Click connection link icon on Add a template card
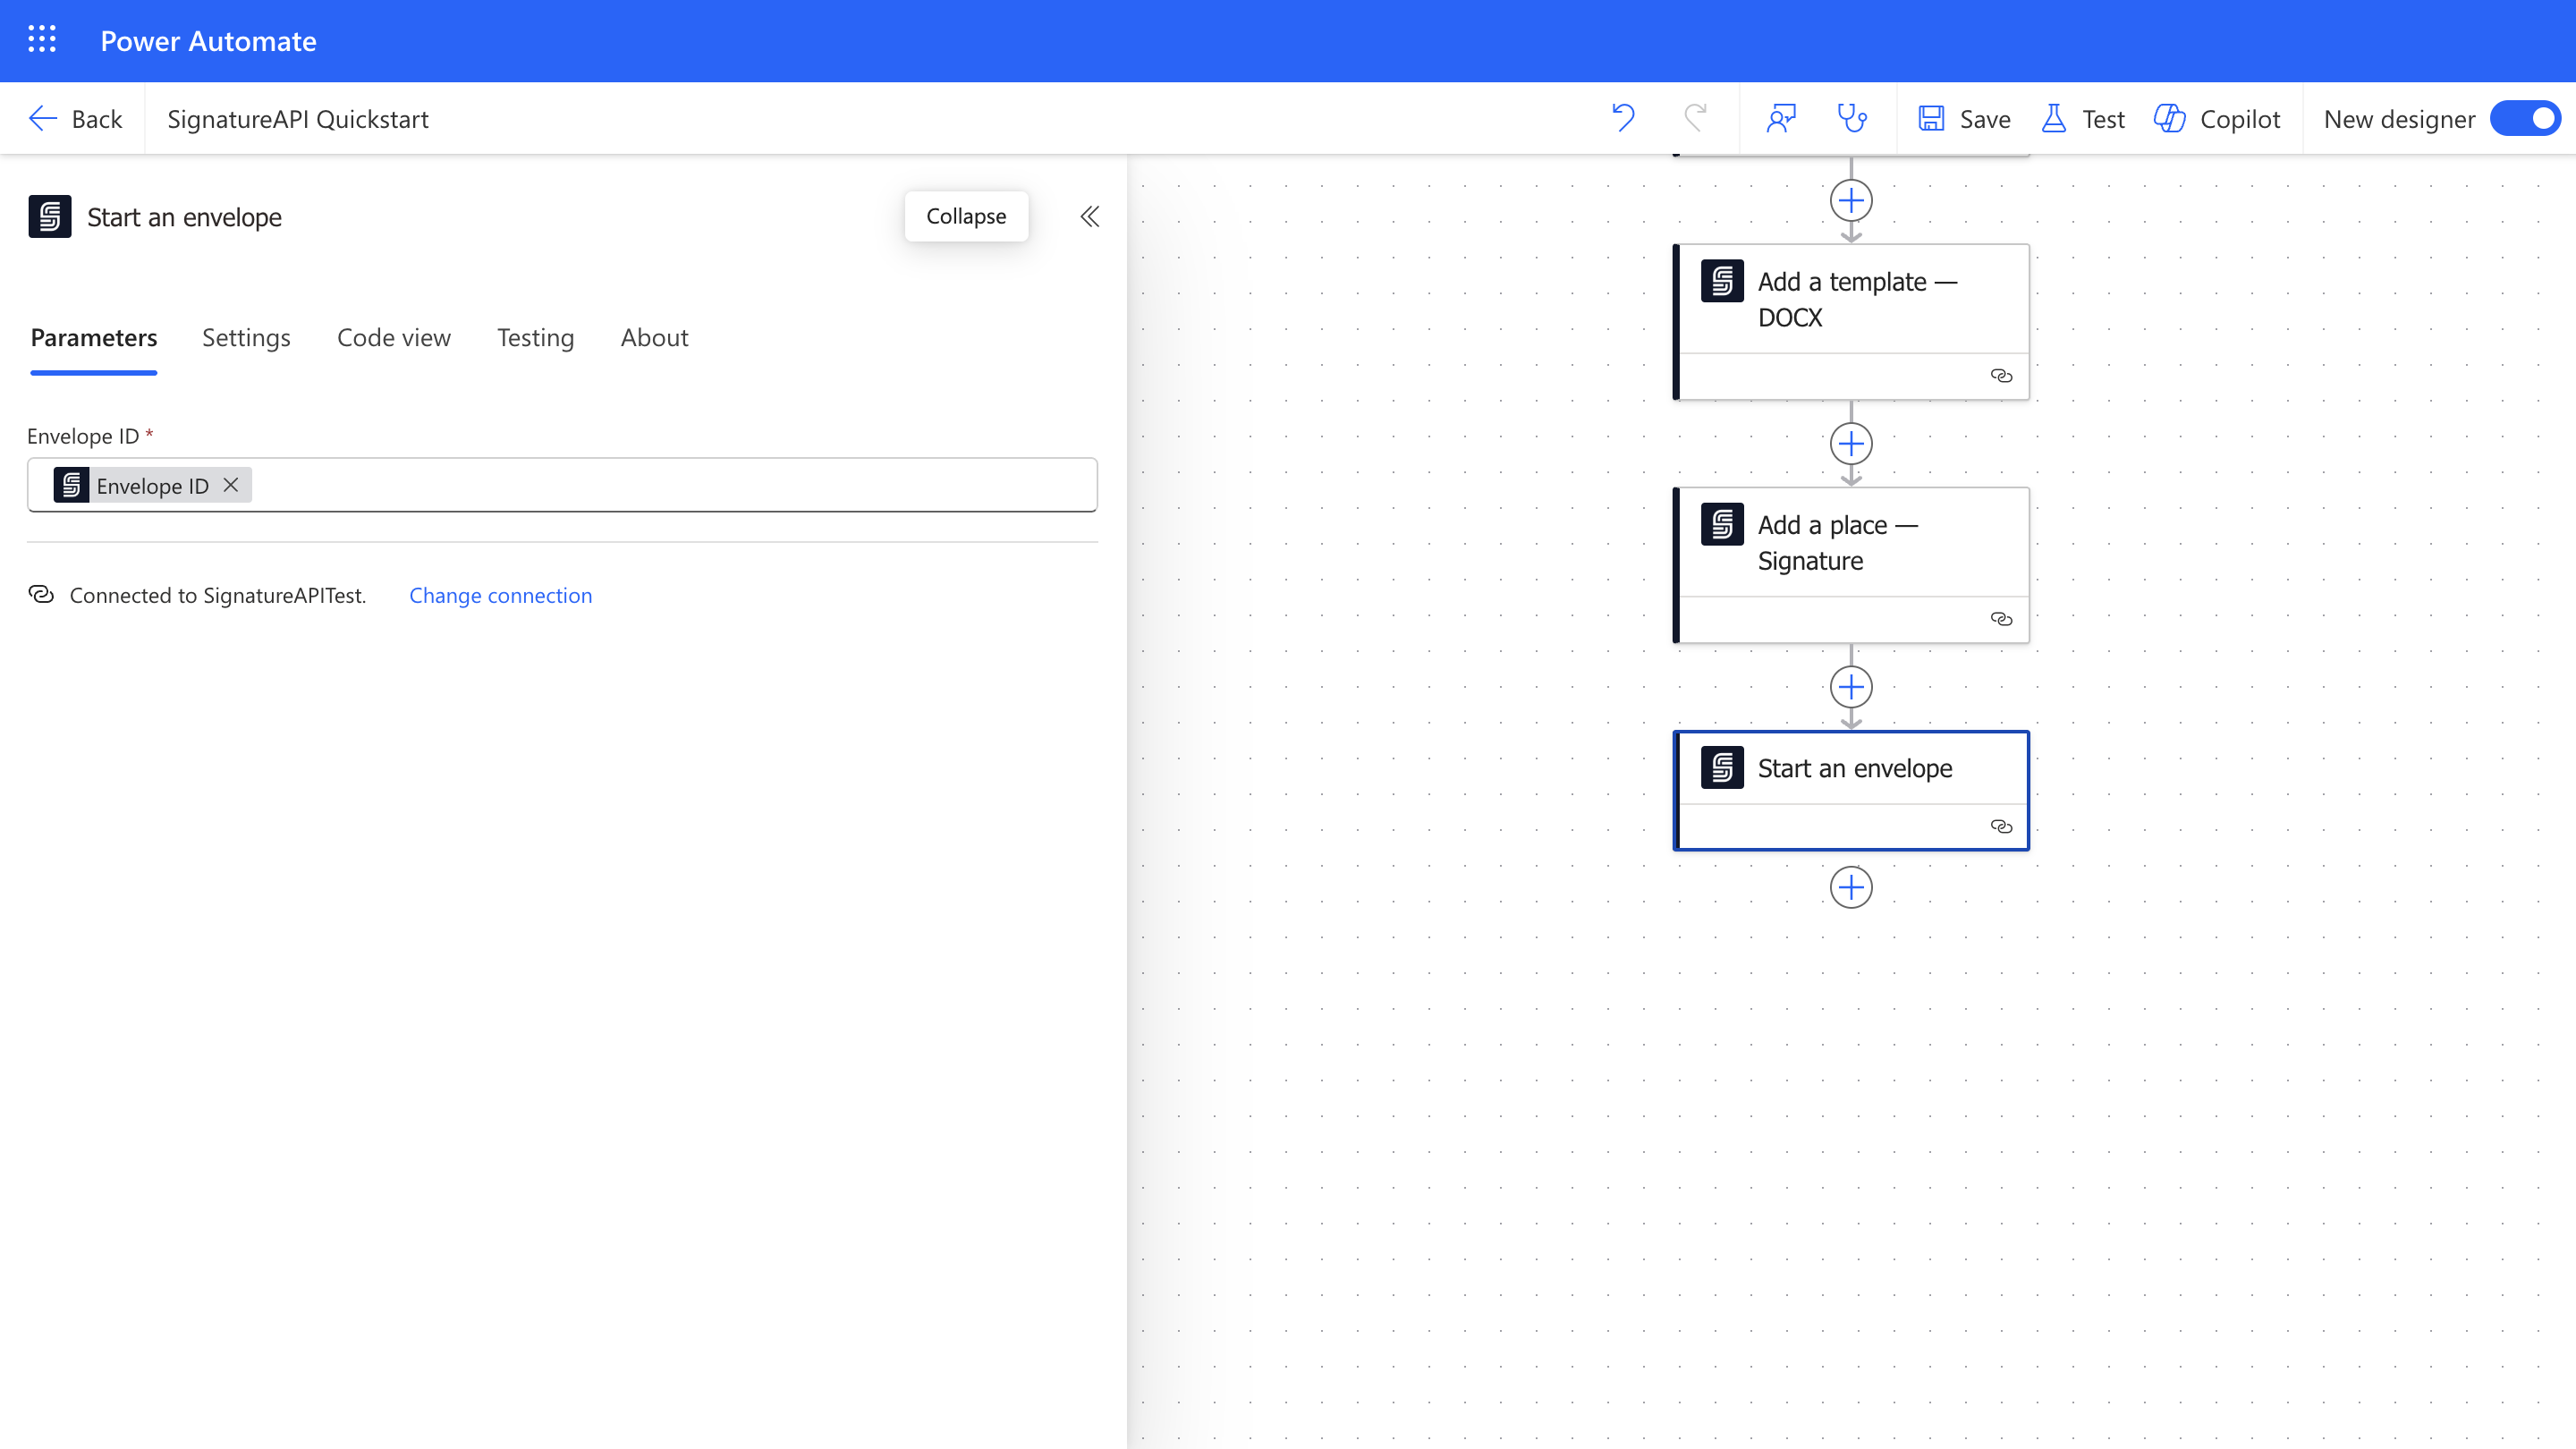Screen dimensions: 2576x1449 point(2001,376)
